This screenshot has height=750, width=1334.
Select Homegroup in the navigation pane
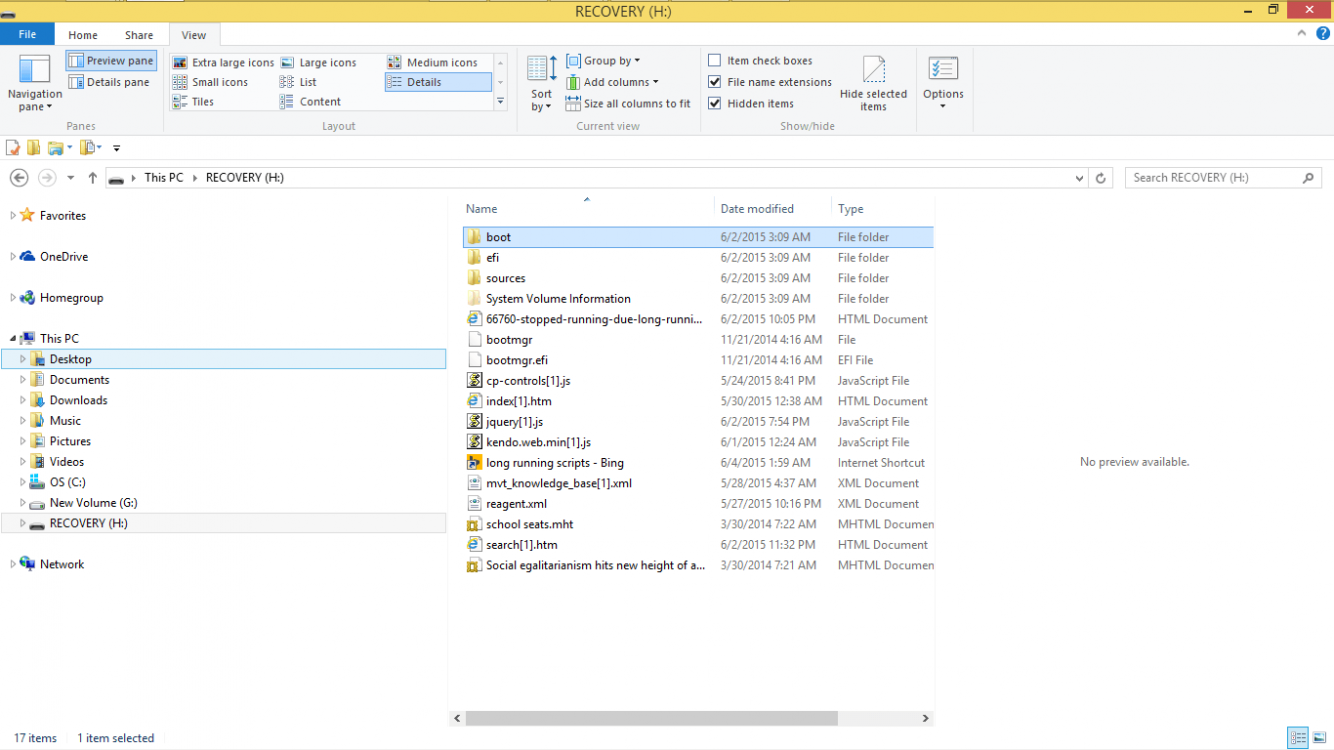pos(71,297)
